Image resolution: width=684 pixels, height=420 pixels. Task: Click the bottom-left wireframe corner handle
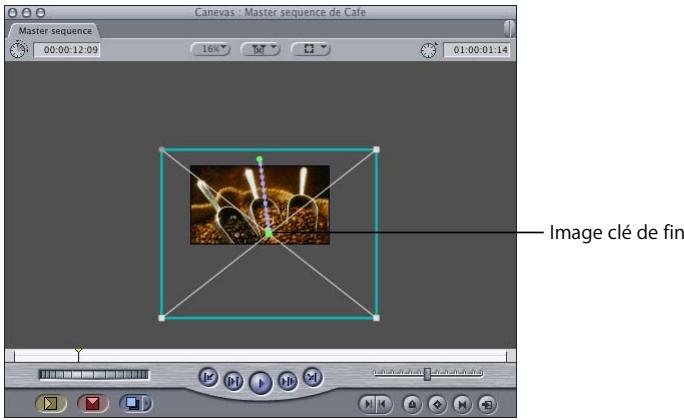[161, 318]
